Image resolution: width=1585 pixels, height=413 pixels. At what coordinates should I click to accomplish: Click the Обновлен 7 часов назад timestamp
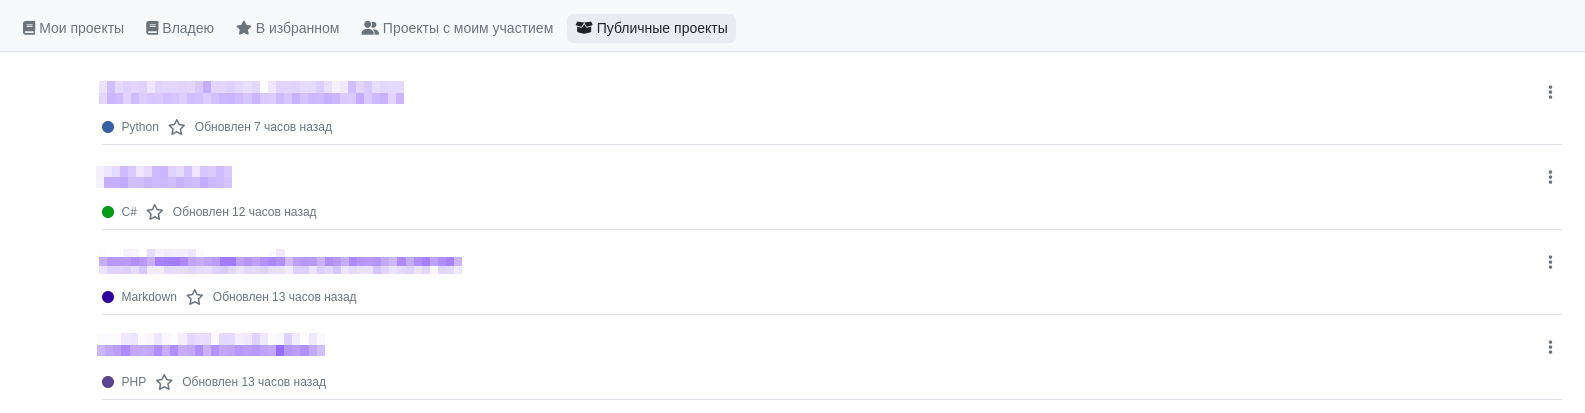[263, 127]
